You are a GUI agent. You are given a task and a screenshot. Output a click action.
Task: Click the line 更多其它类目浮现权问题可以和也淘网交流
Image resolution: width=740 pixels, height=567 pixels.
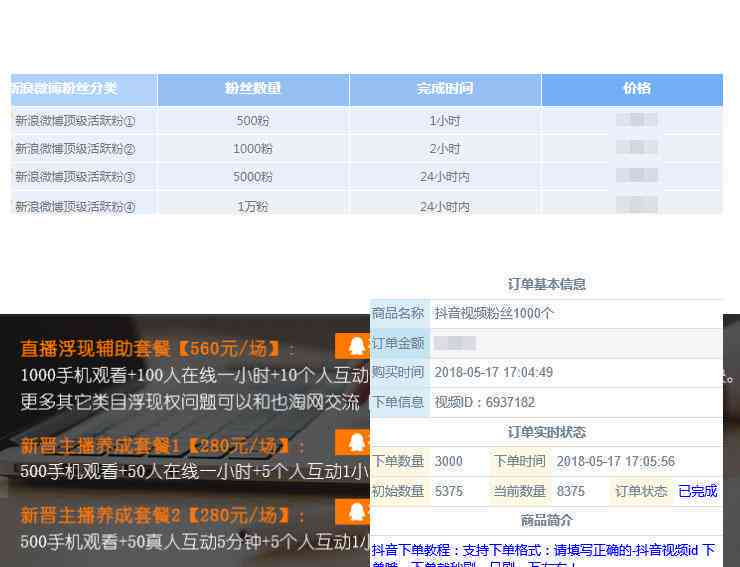pyautogui.click(x=190, y=402)
